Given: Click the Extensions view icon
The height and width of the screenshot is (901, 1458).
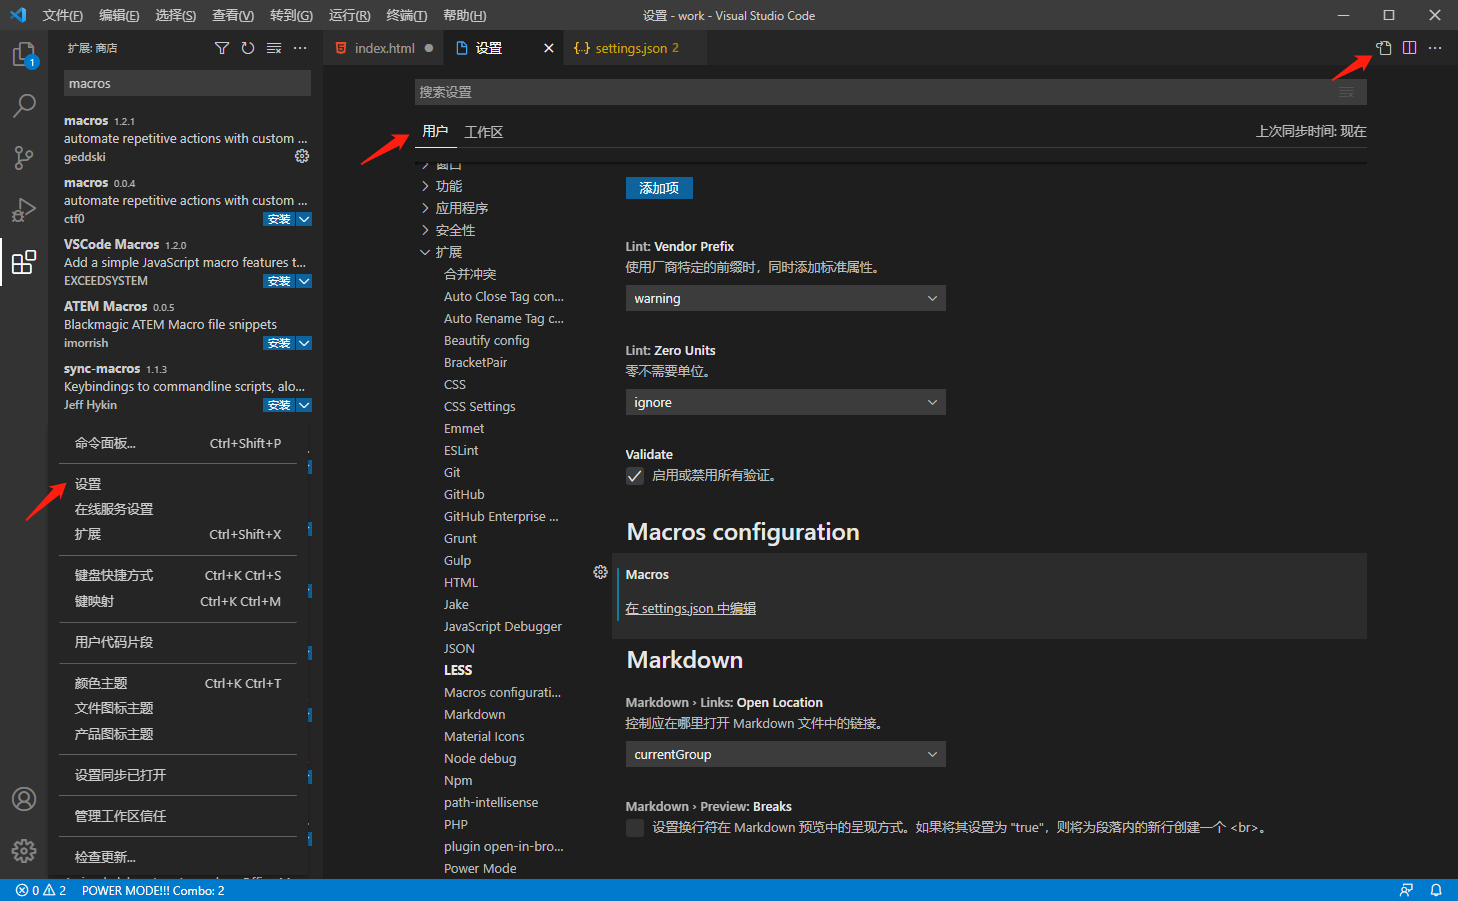Looking at the screenshot, I should [24, 262].
